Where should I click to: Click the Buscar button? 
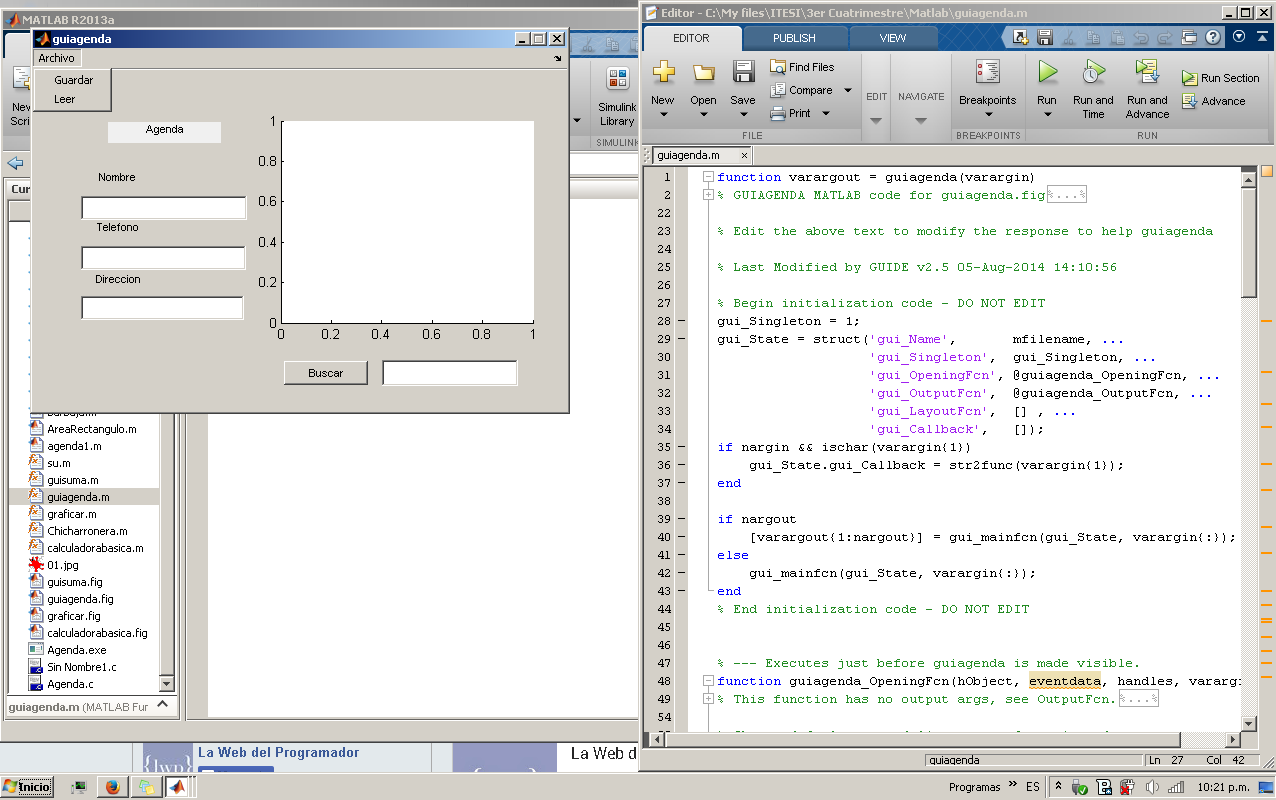click(x=325, y=373)
